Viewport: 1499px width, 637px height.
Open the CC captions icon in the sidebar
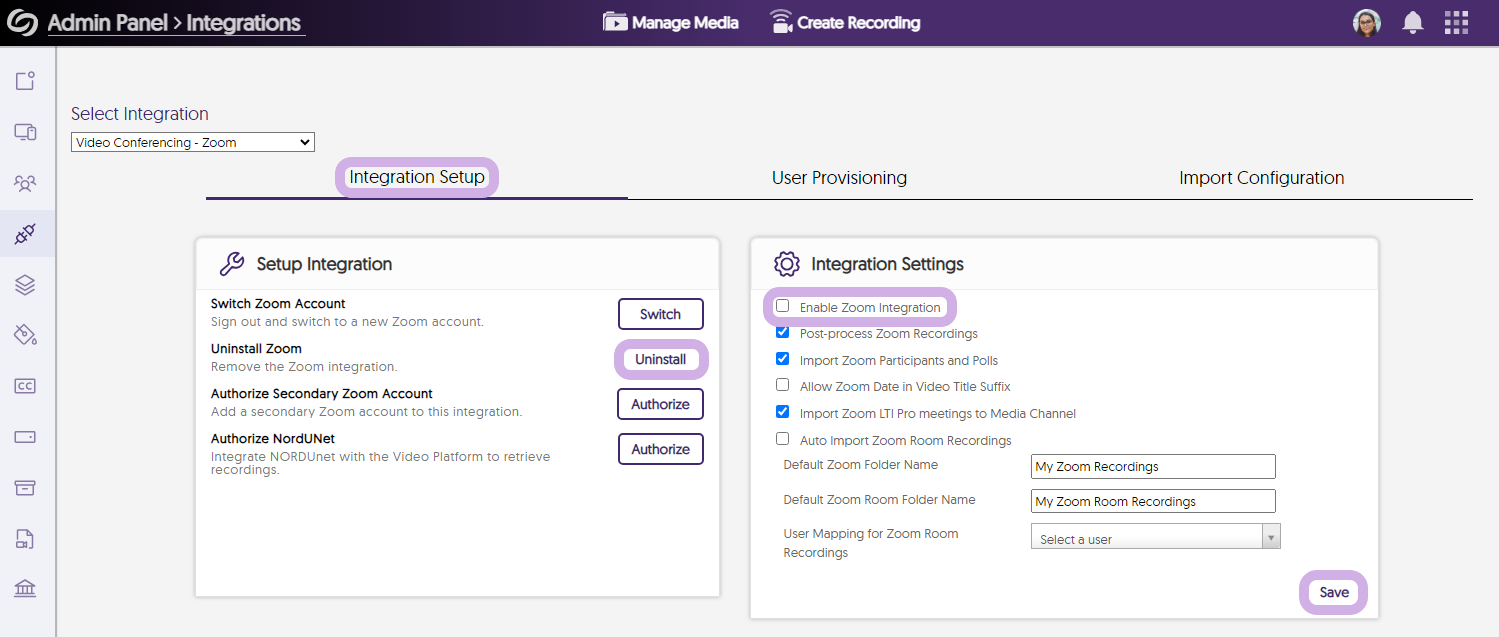pyautogui.click(x=26, y=386)
